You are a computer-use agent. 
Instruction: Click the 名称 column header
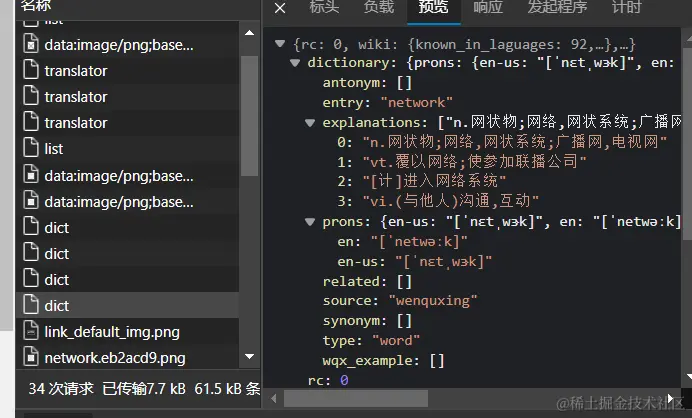tap(36, 5)
